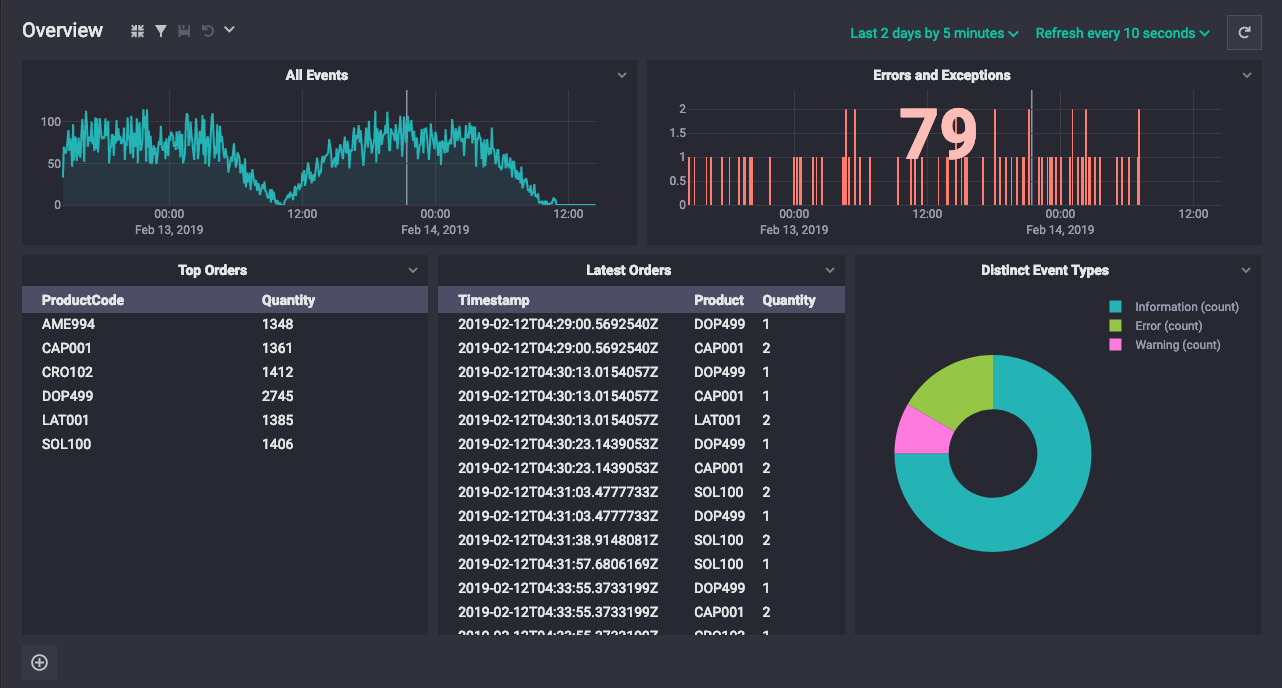Image resolution: width=1282 pixels, height=688 pixels.
Task: Click the compress layout icon beside Overview
Action: click(x=138, y=31)
